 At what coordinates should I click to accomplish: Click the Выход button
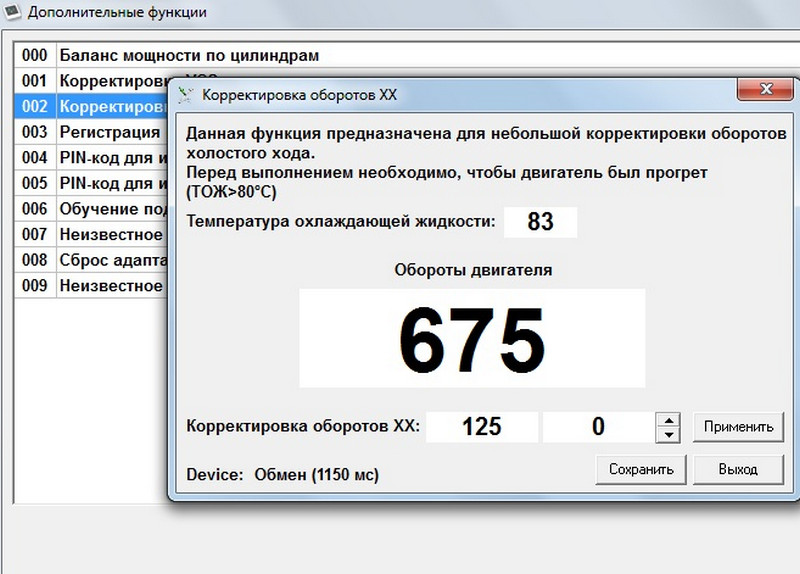pyautogui.click(x=738, y=468)
